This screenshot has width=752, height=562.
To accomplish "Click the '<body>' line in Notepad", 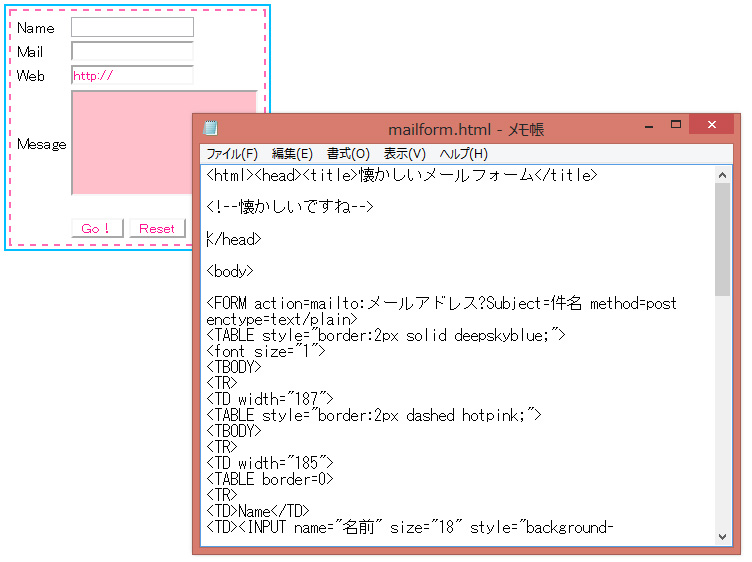I will click(230, 271).
